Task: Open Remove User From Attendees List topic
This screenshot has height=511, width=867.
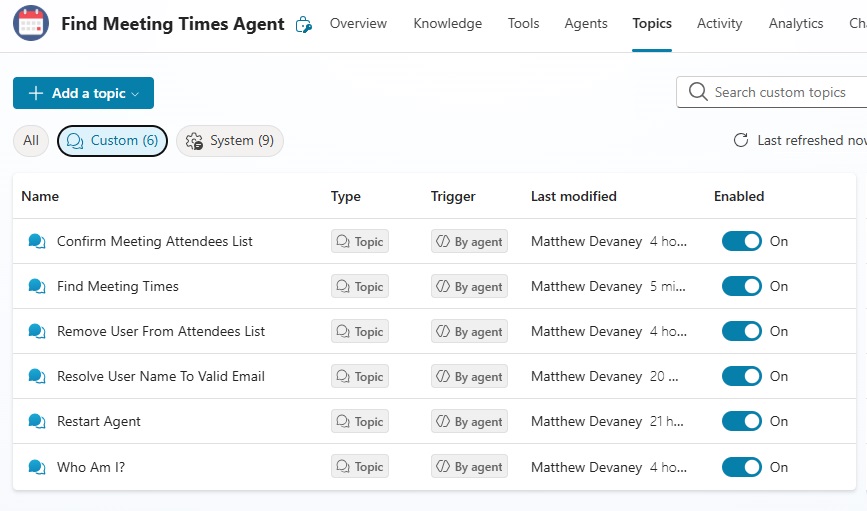Action: tap(161, 331)
